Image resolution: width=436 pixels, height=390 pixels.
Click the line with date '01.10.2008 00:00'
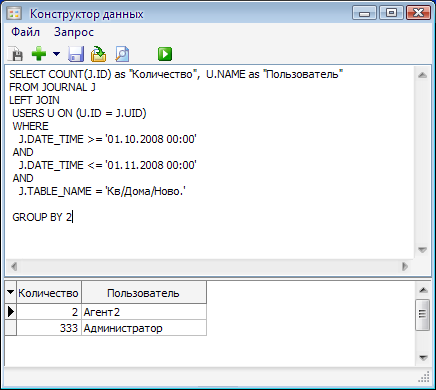[x=107, y=139]
